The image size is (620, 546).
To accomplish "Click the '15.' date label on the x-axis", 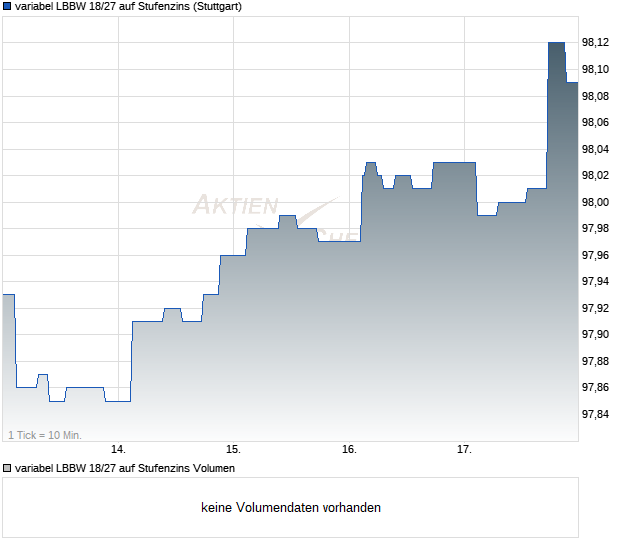I will point(233,449).
